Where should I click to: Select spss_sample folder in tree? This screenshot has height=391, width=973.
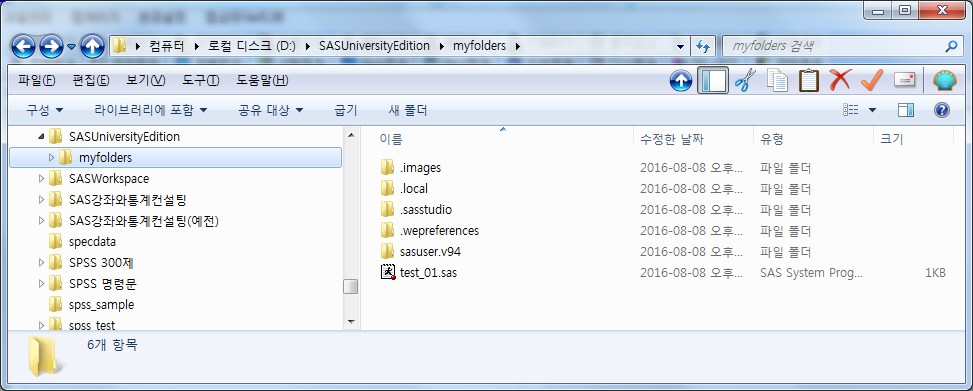pos(102,305)
